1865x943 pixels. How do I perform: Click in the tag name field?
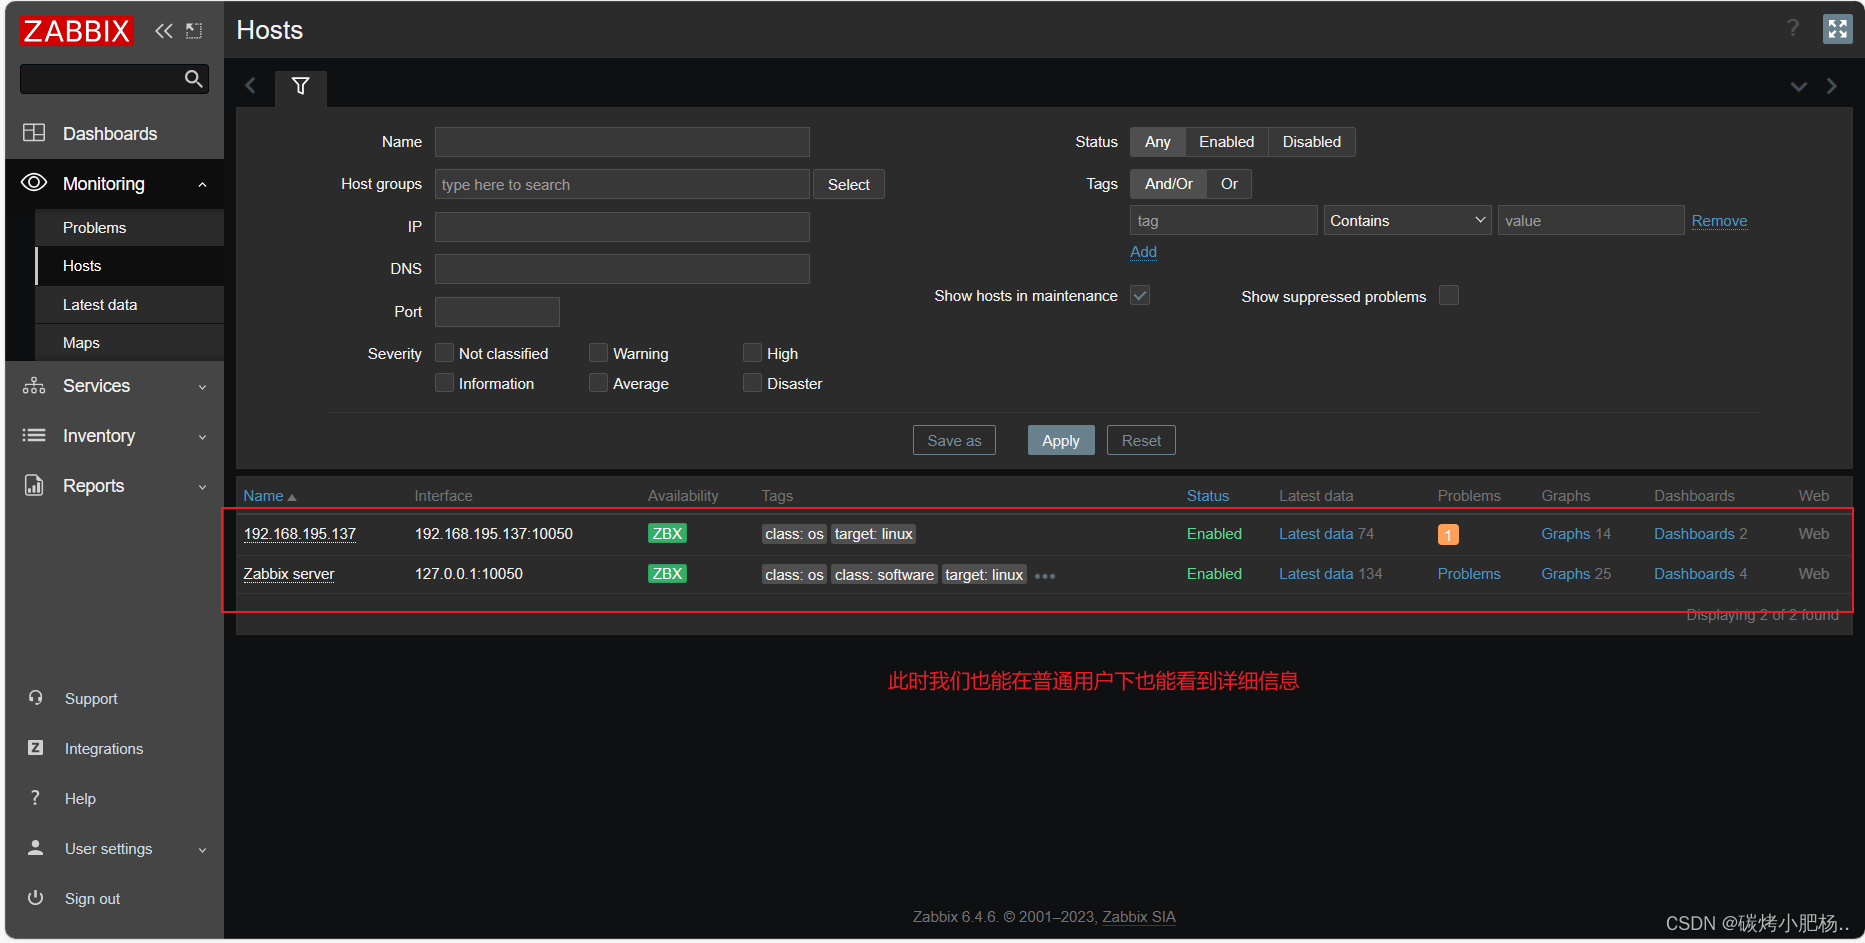(1224, 221)
